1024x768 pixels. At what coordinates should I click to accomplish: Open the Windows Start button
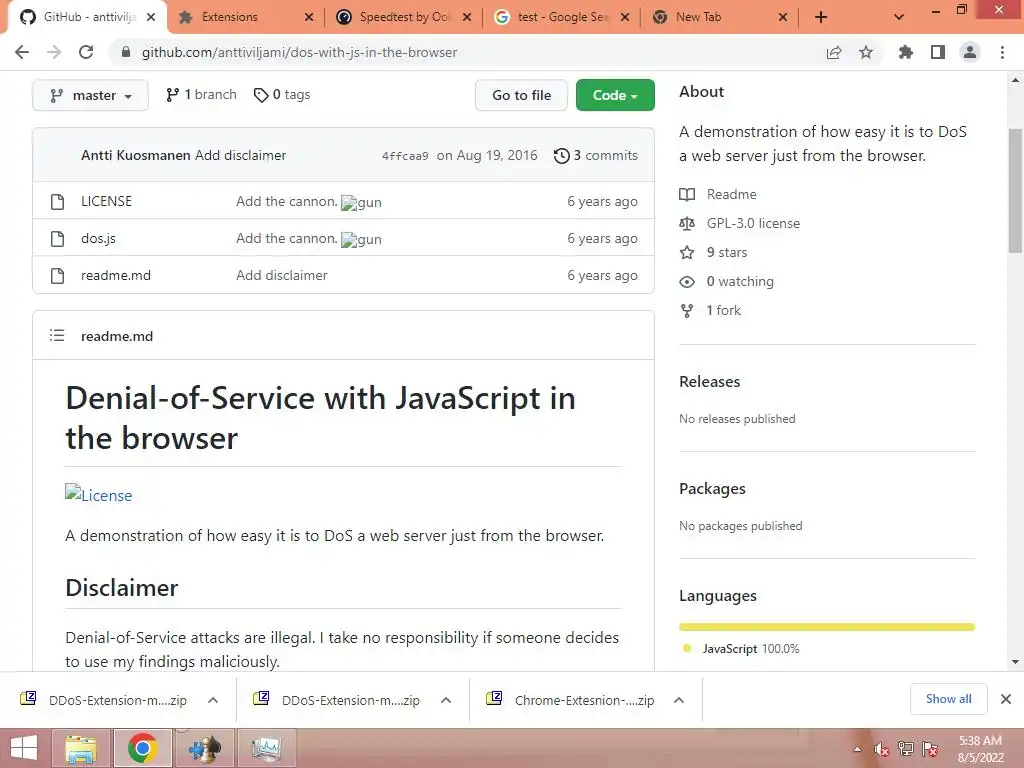[x=24, y=748]
